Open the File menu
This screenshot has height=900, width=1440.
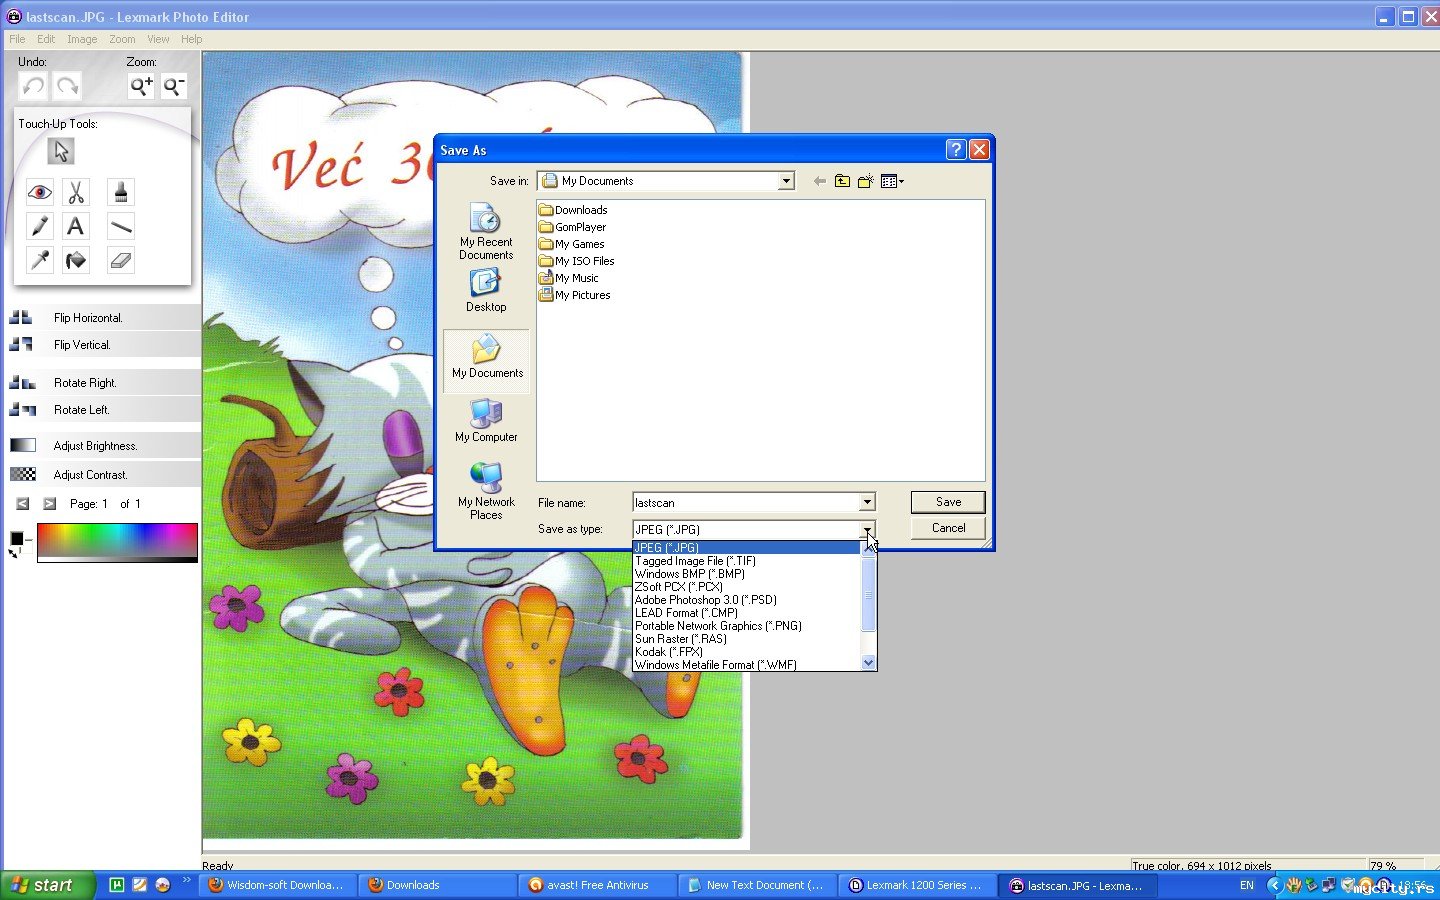pos(17,39)
